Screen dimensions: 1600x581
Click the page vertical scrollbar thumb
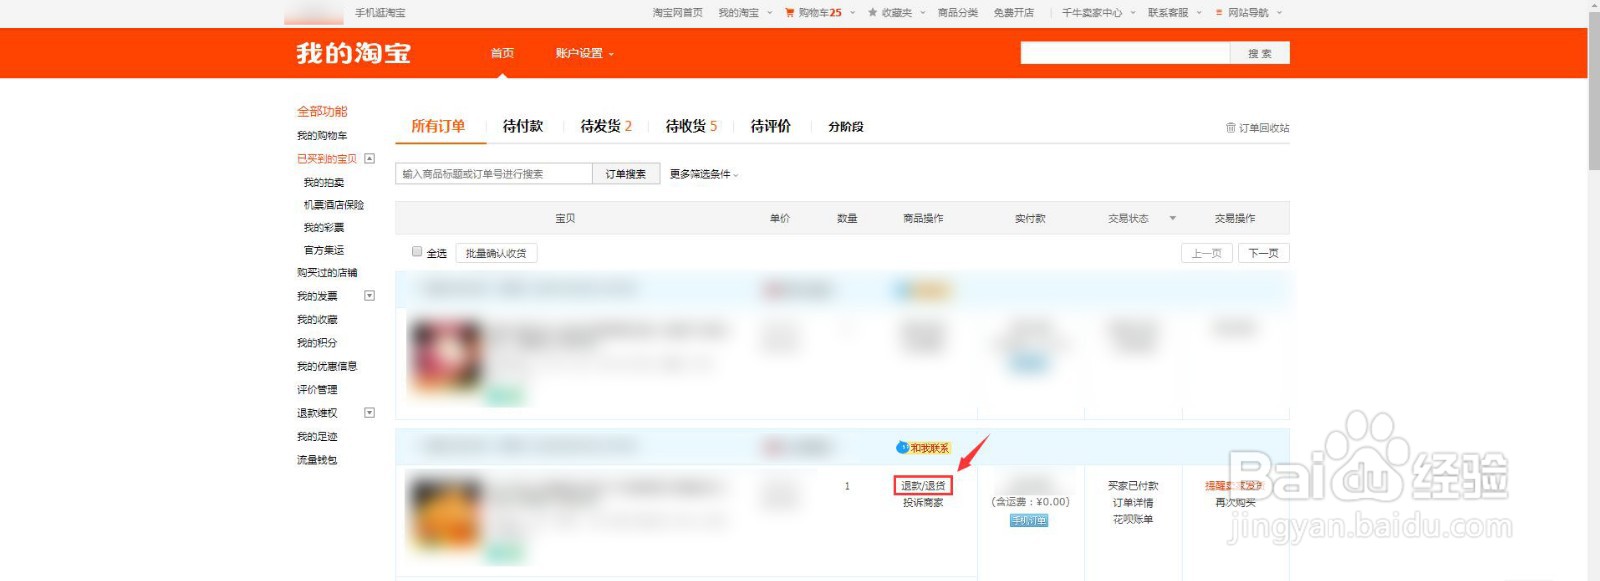pyautogui.click(x=1594, y=90)
